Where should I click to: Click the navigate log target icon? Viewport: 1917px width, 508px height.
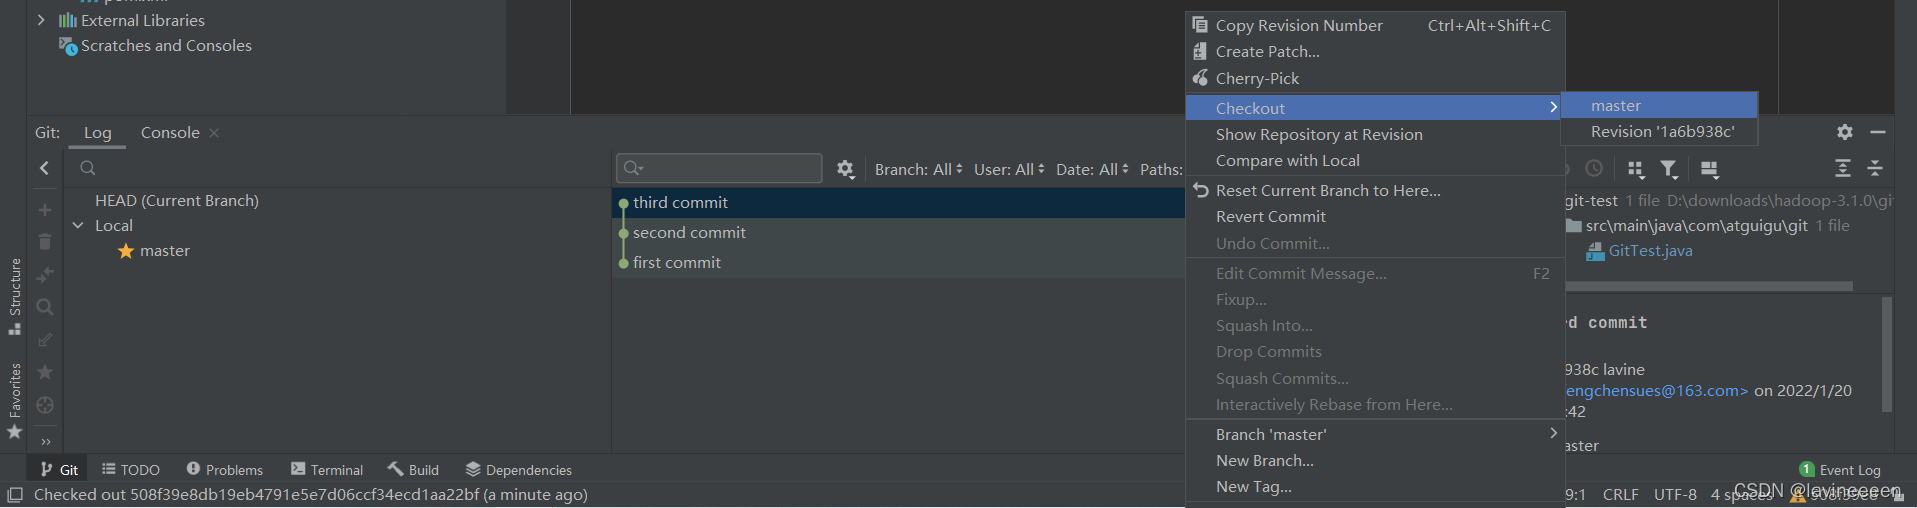click(x=44, y=405)
